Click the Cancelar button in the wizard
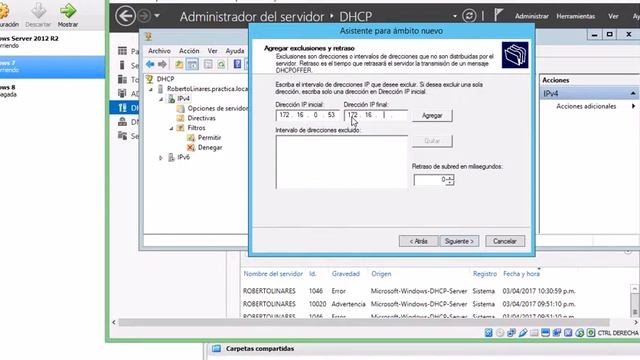 pyautogui.click(x=505, y=241)
